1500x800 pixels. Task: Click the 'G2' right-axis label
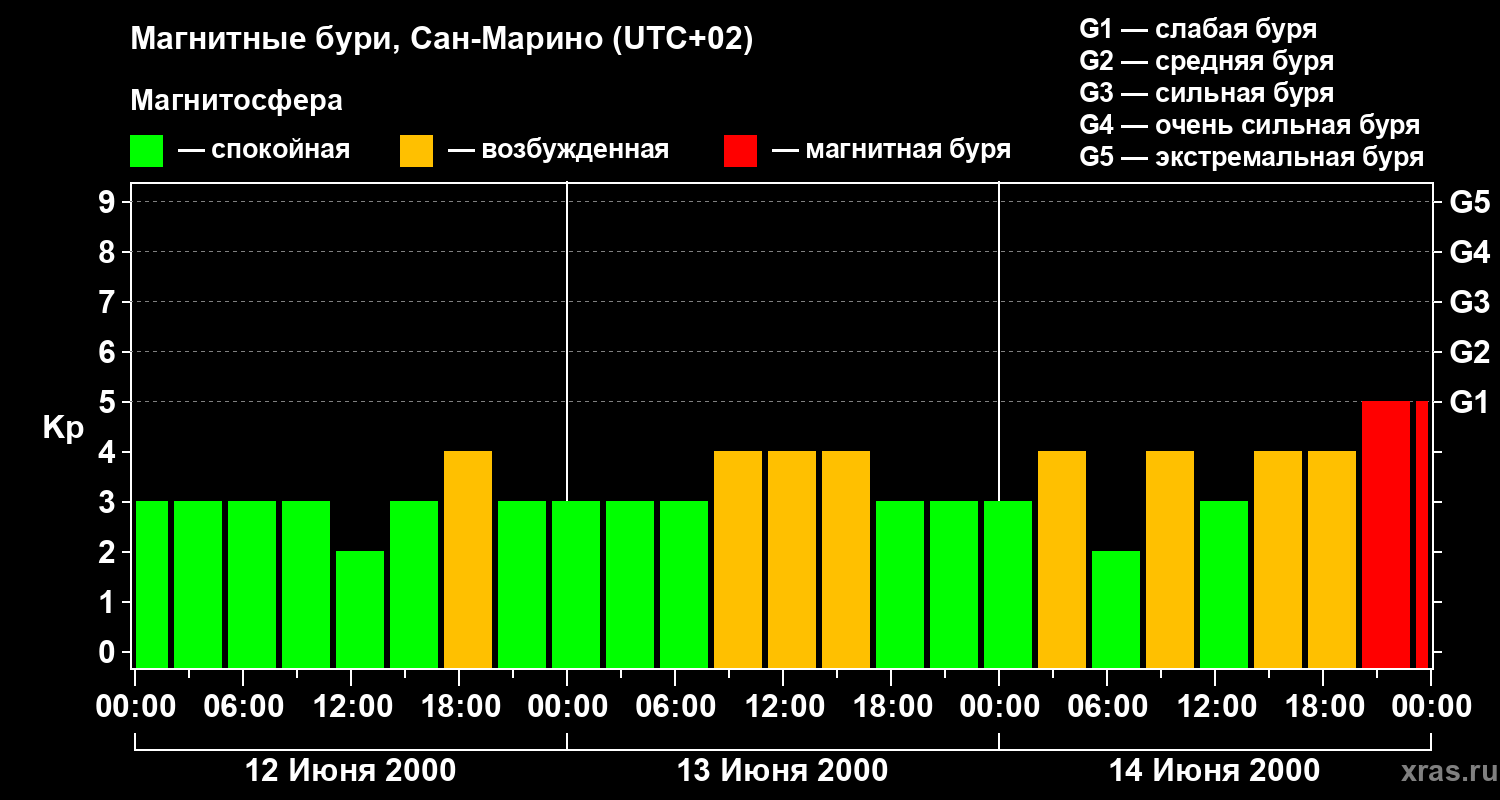(x=1469, y=352)
